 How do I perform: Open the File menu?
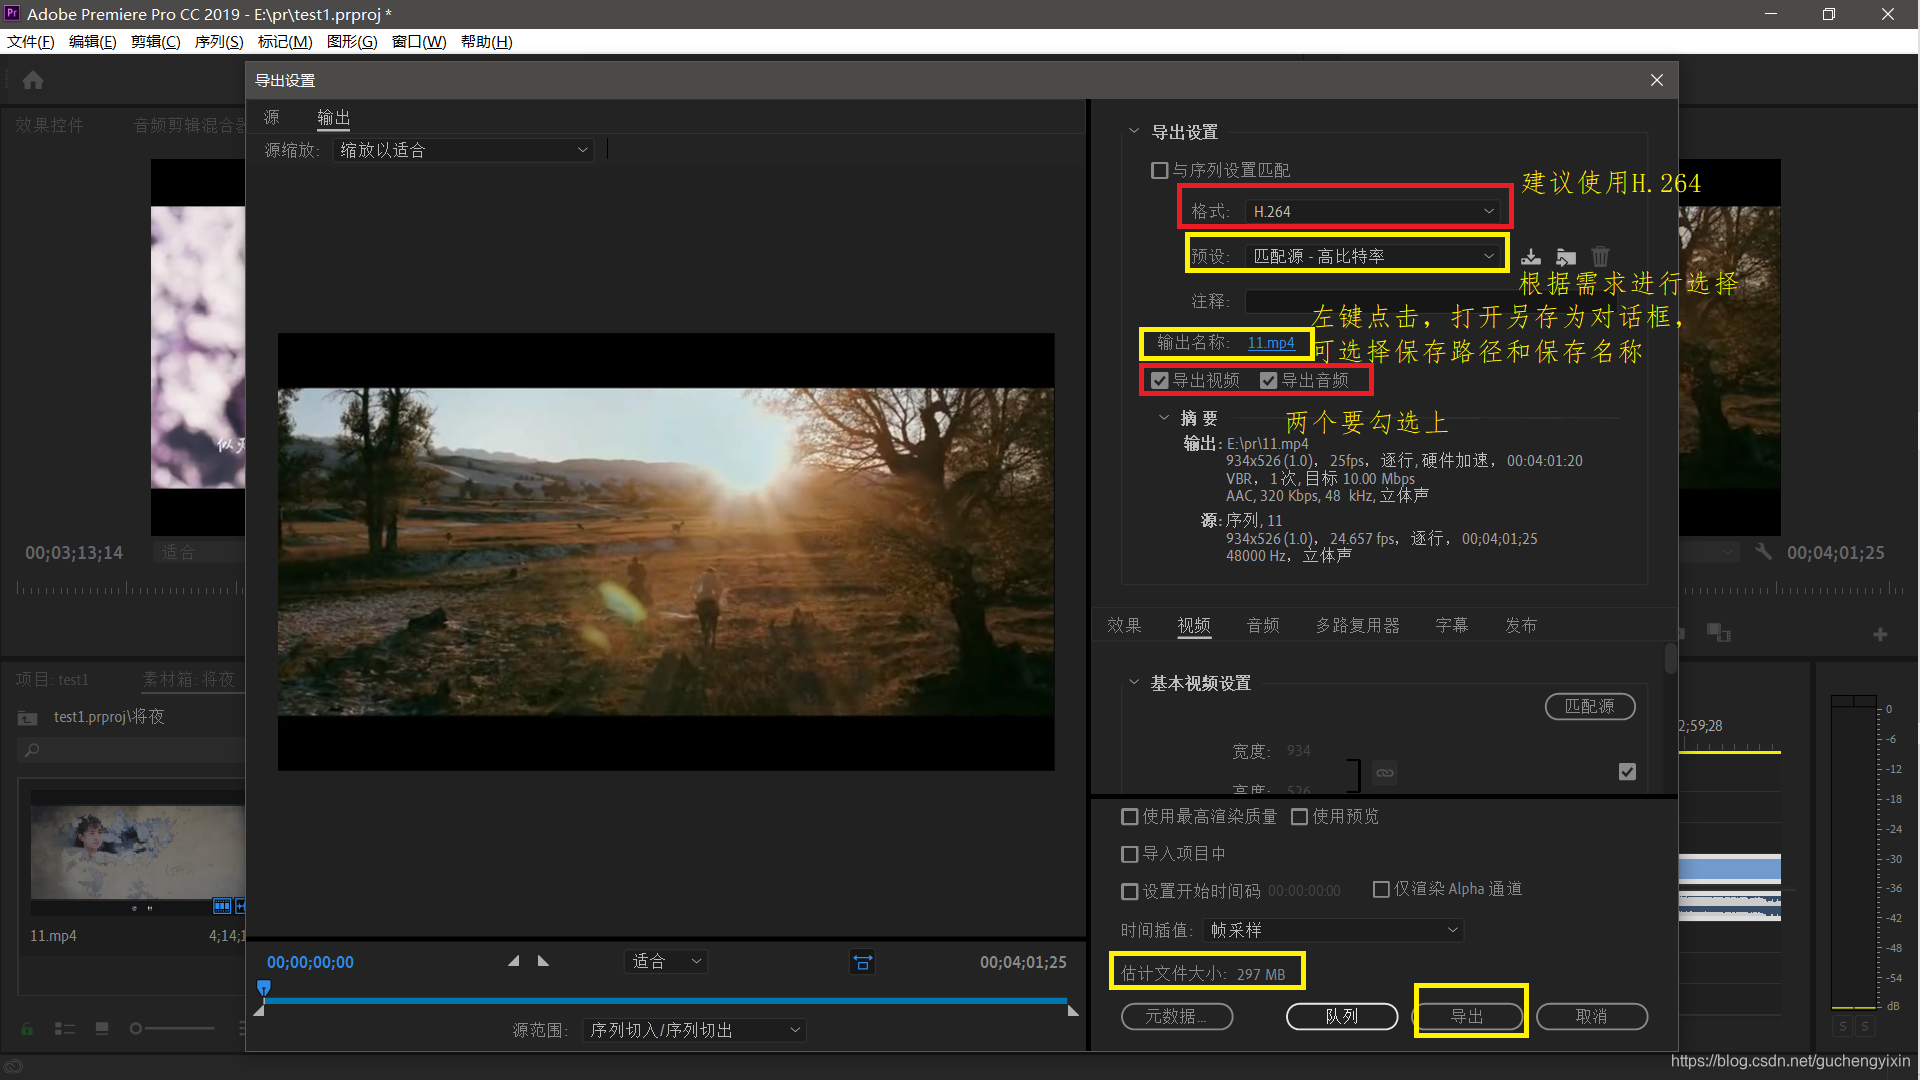31,41
